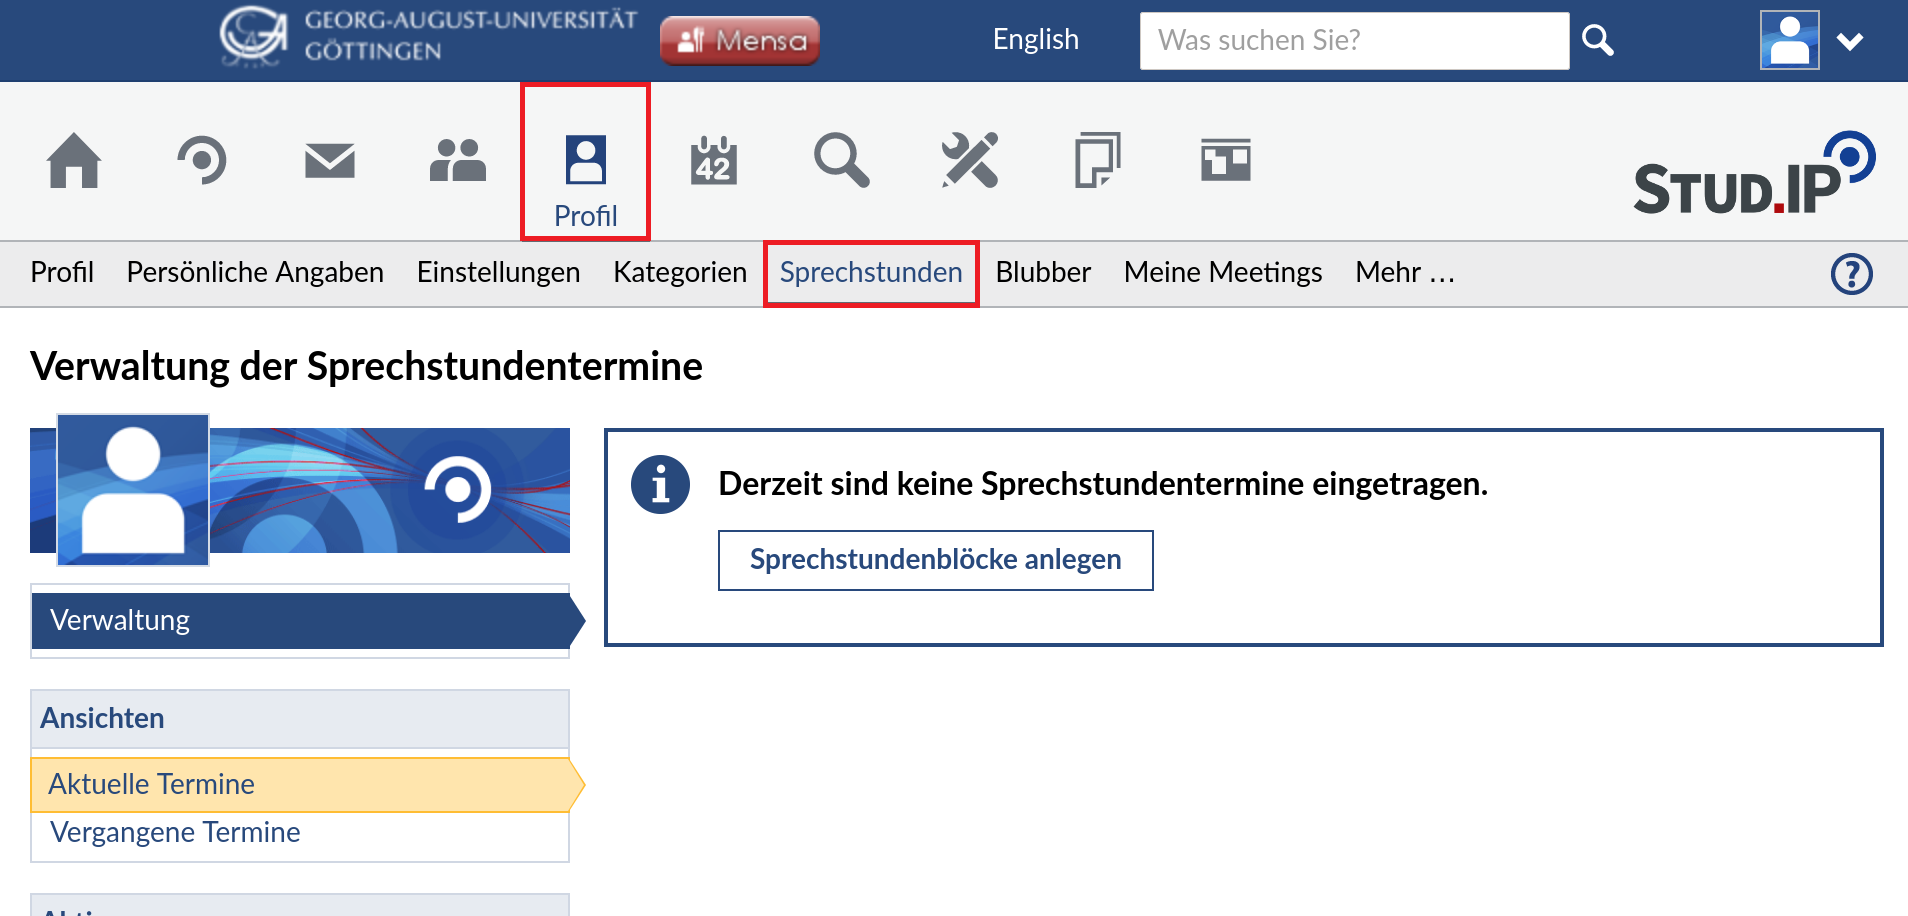Open the Persönliche Angaben tab

255,273
